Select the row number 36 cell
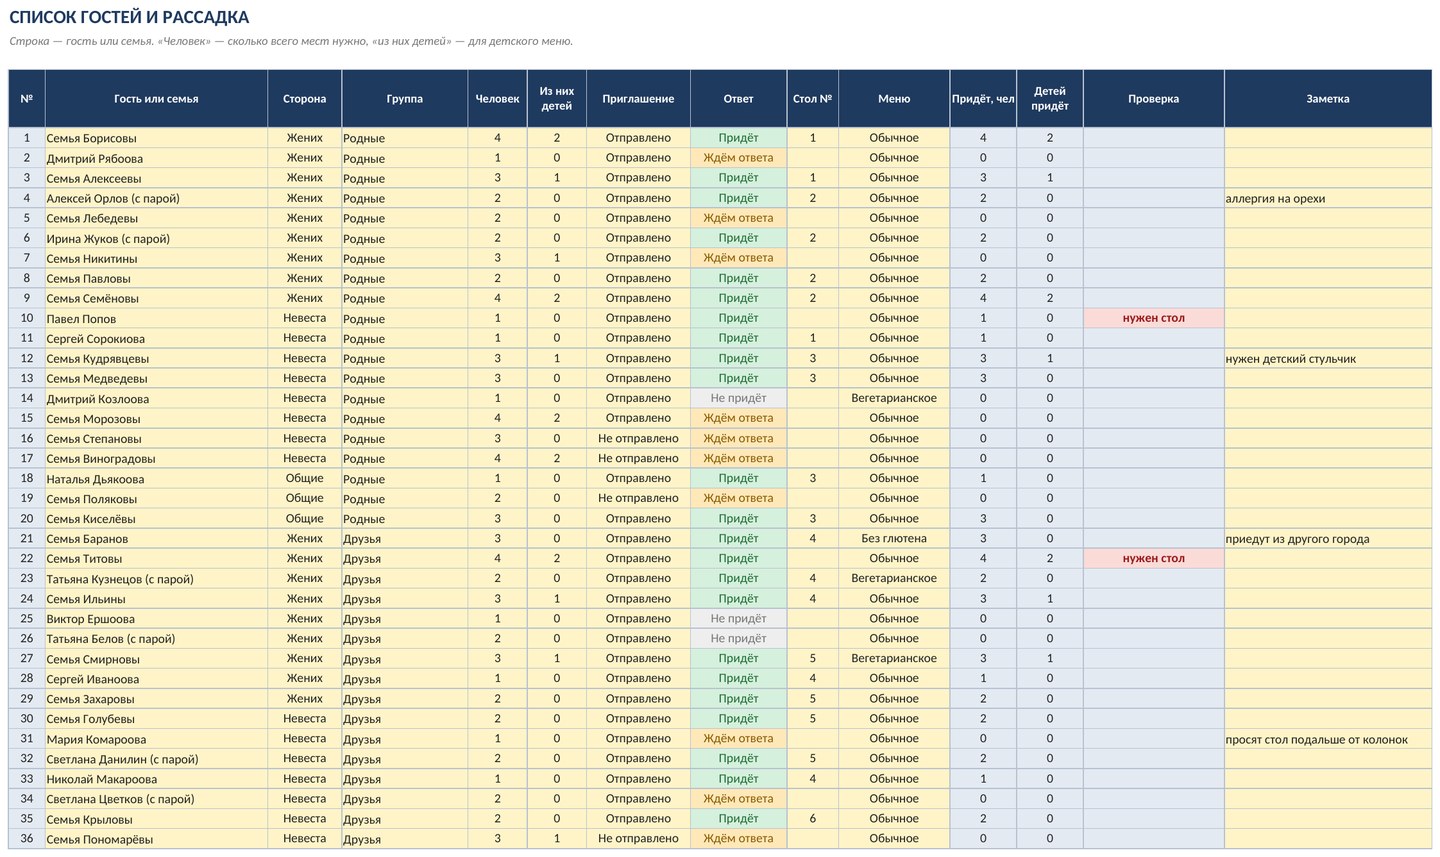The width and height of the screenshot is (1440, 857). [27, 838]
